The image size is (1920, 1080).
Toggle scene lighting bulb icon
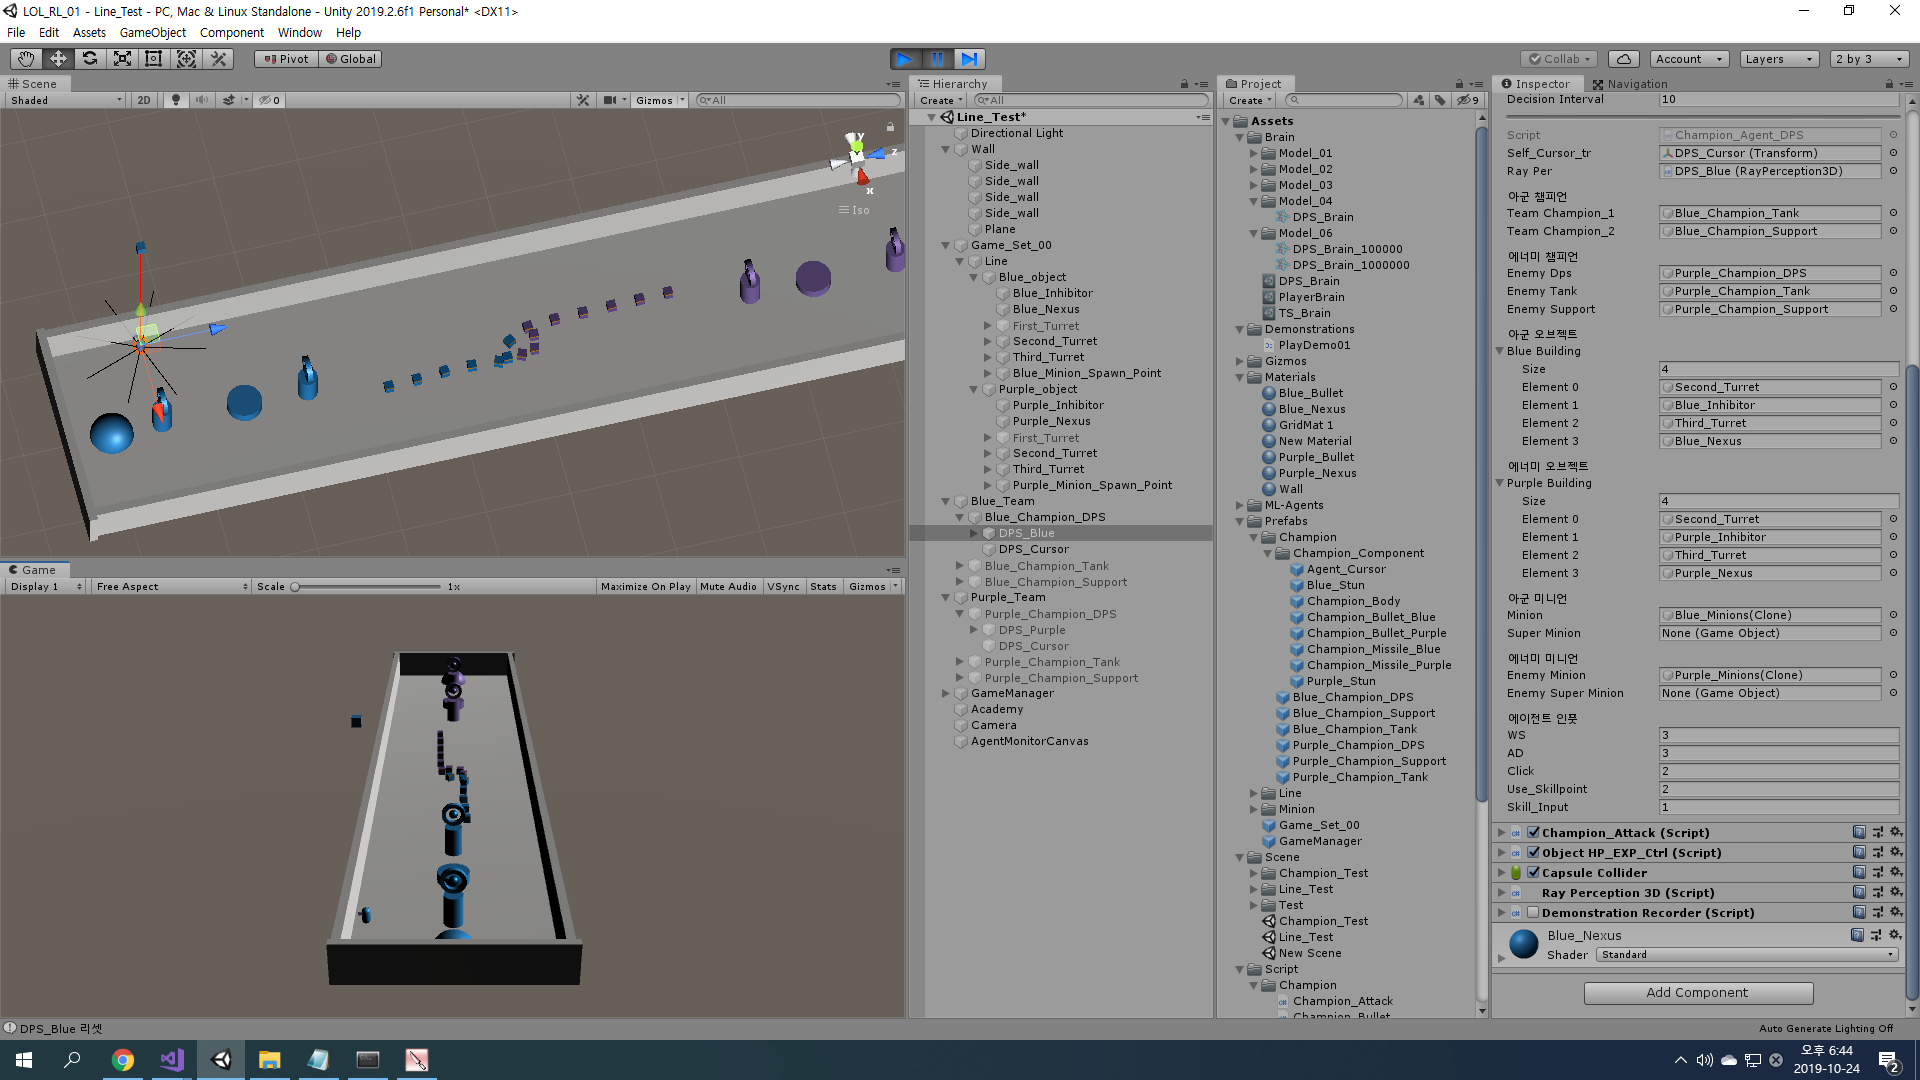pyautogui.click(x=176, y=100)
